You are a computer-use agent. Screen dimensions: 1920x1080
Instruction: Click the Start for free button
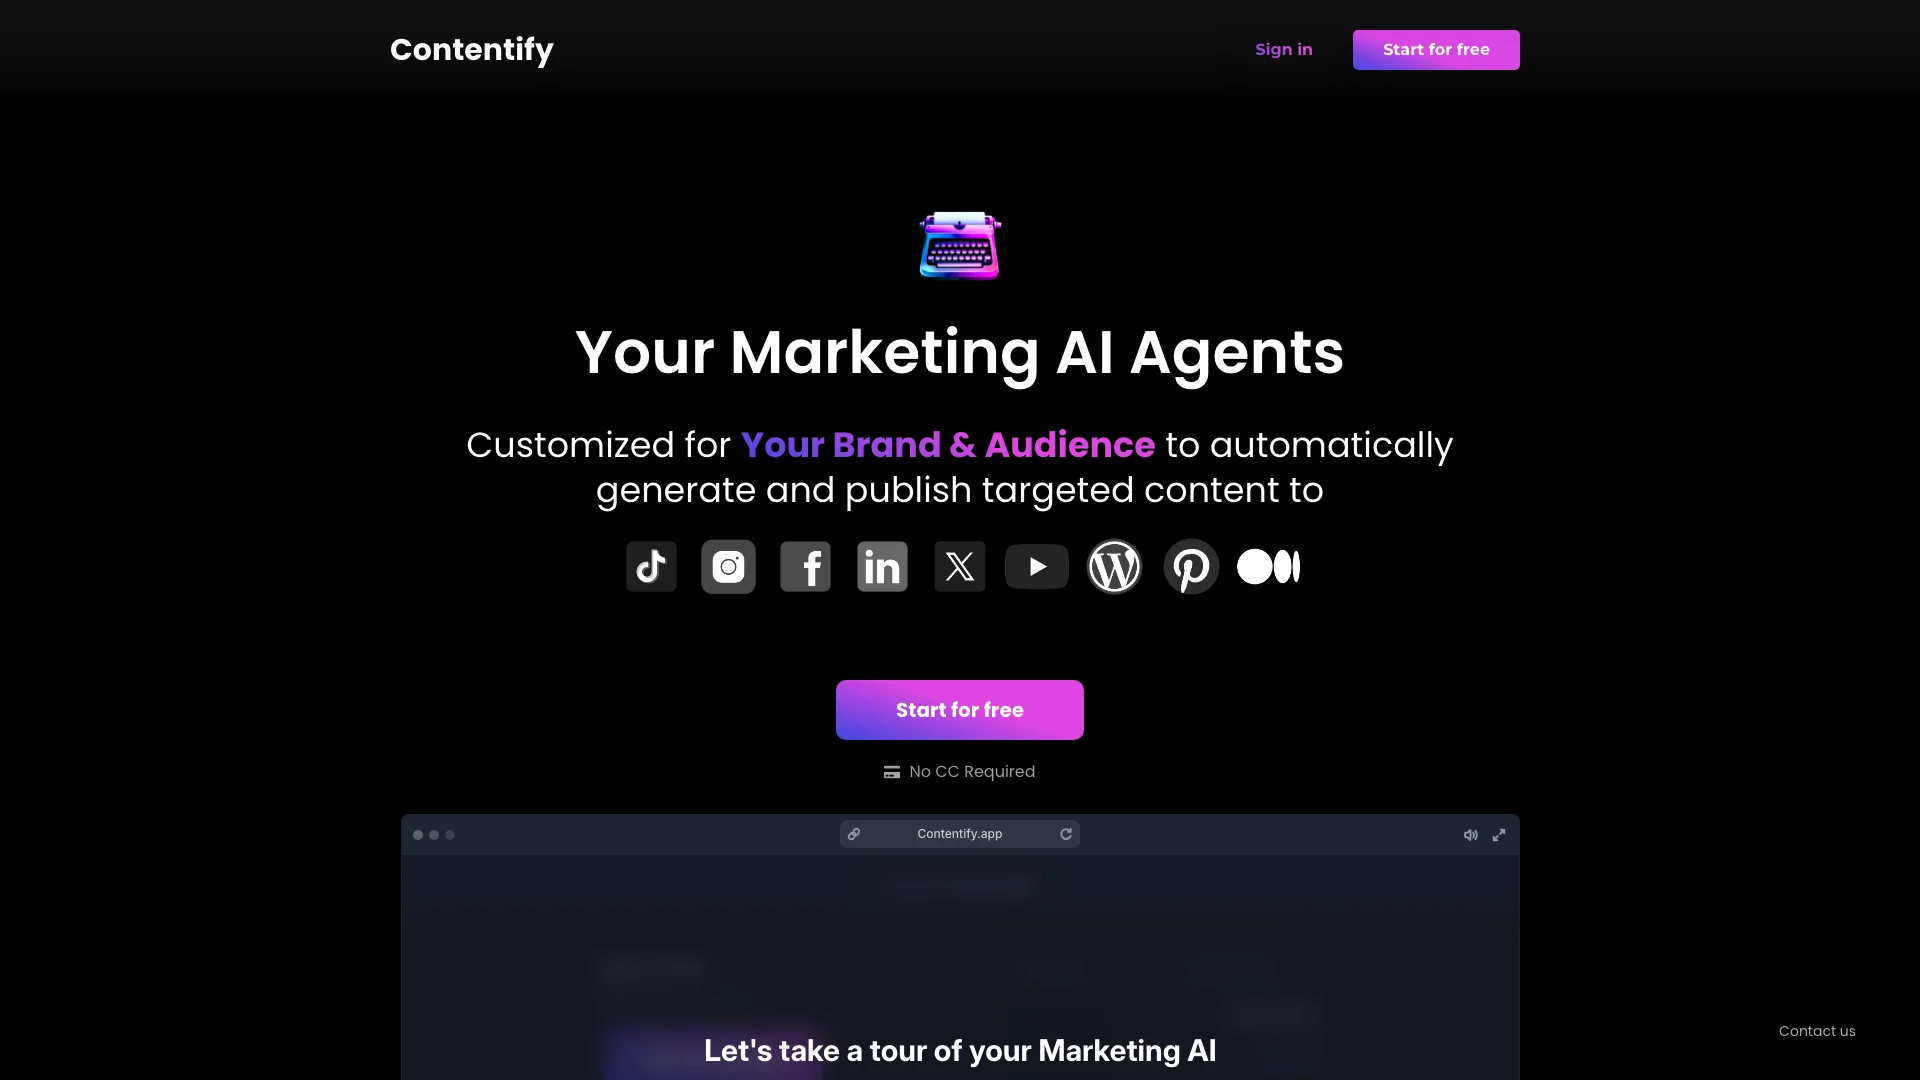(x=960, y=709)
